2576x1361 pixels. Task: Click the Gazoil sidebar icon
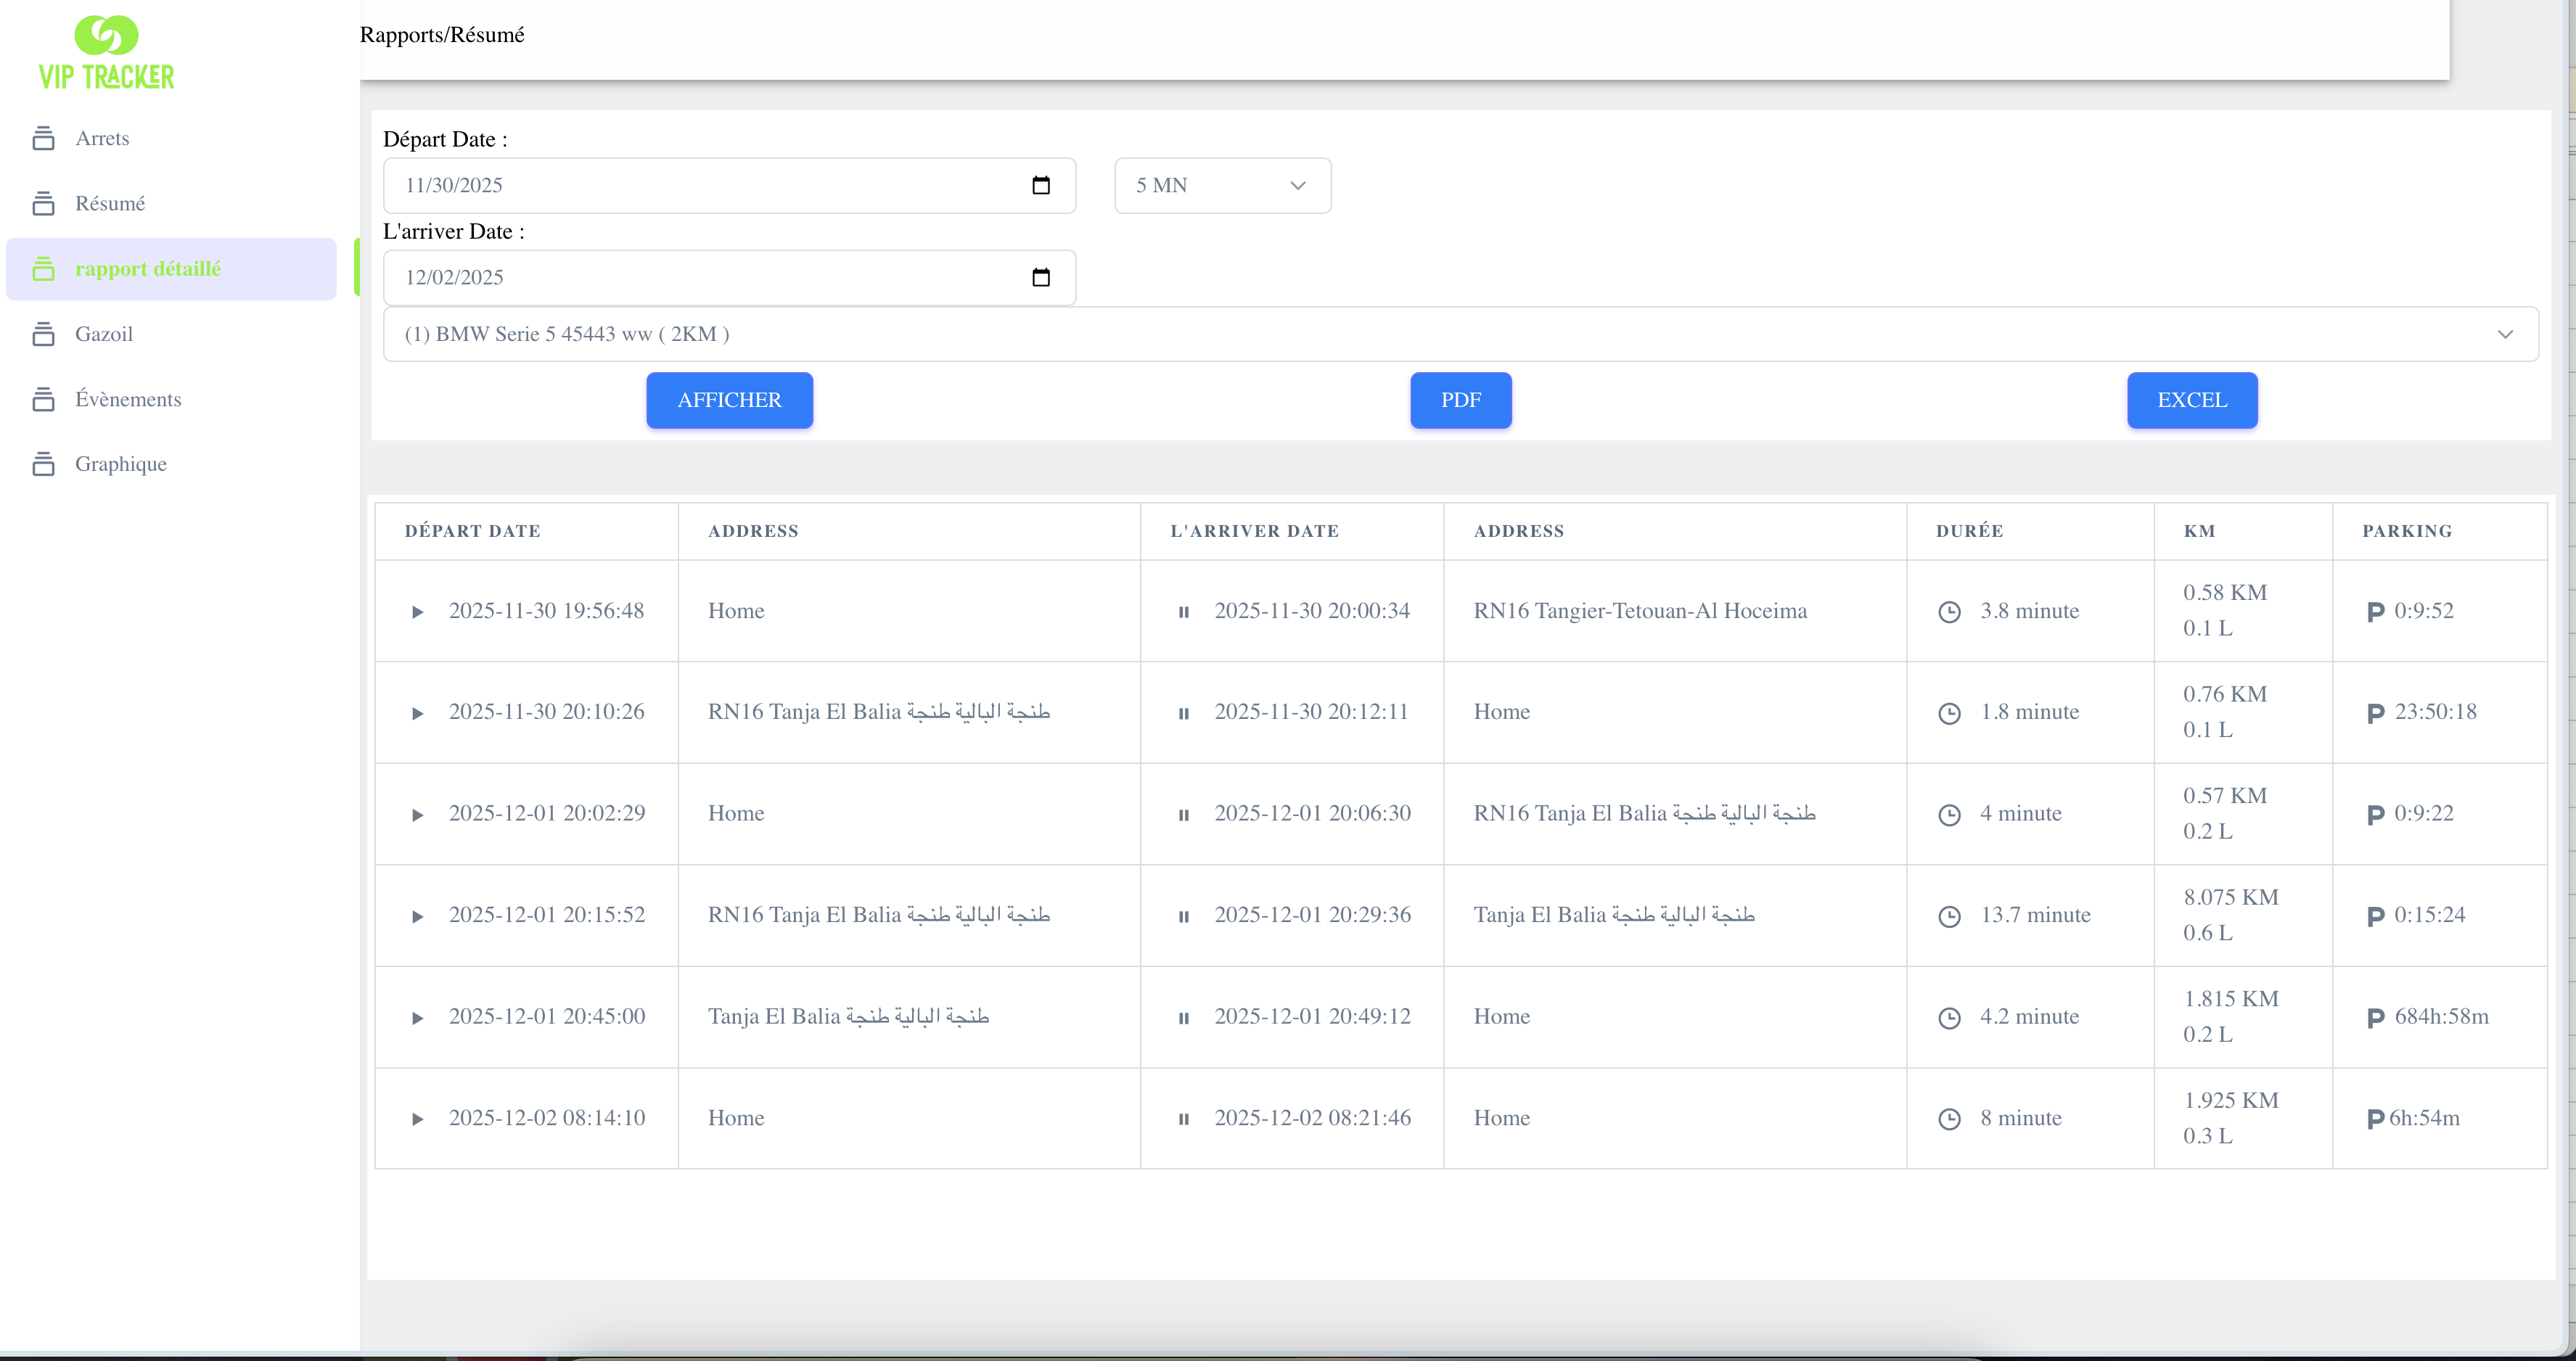43,334
